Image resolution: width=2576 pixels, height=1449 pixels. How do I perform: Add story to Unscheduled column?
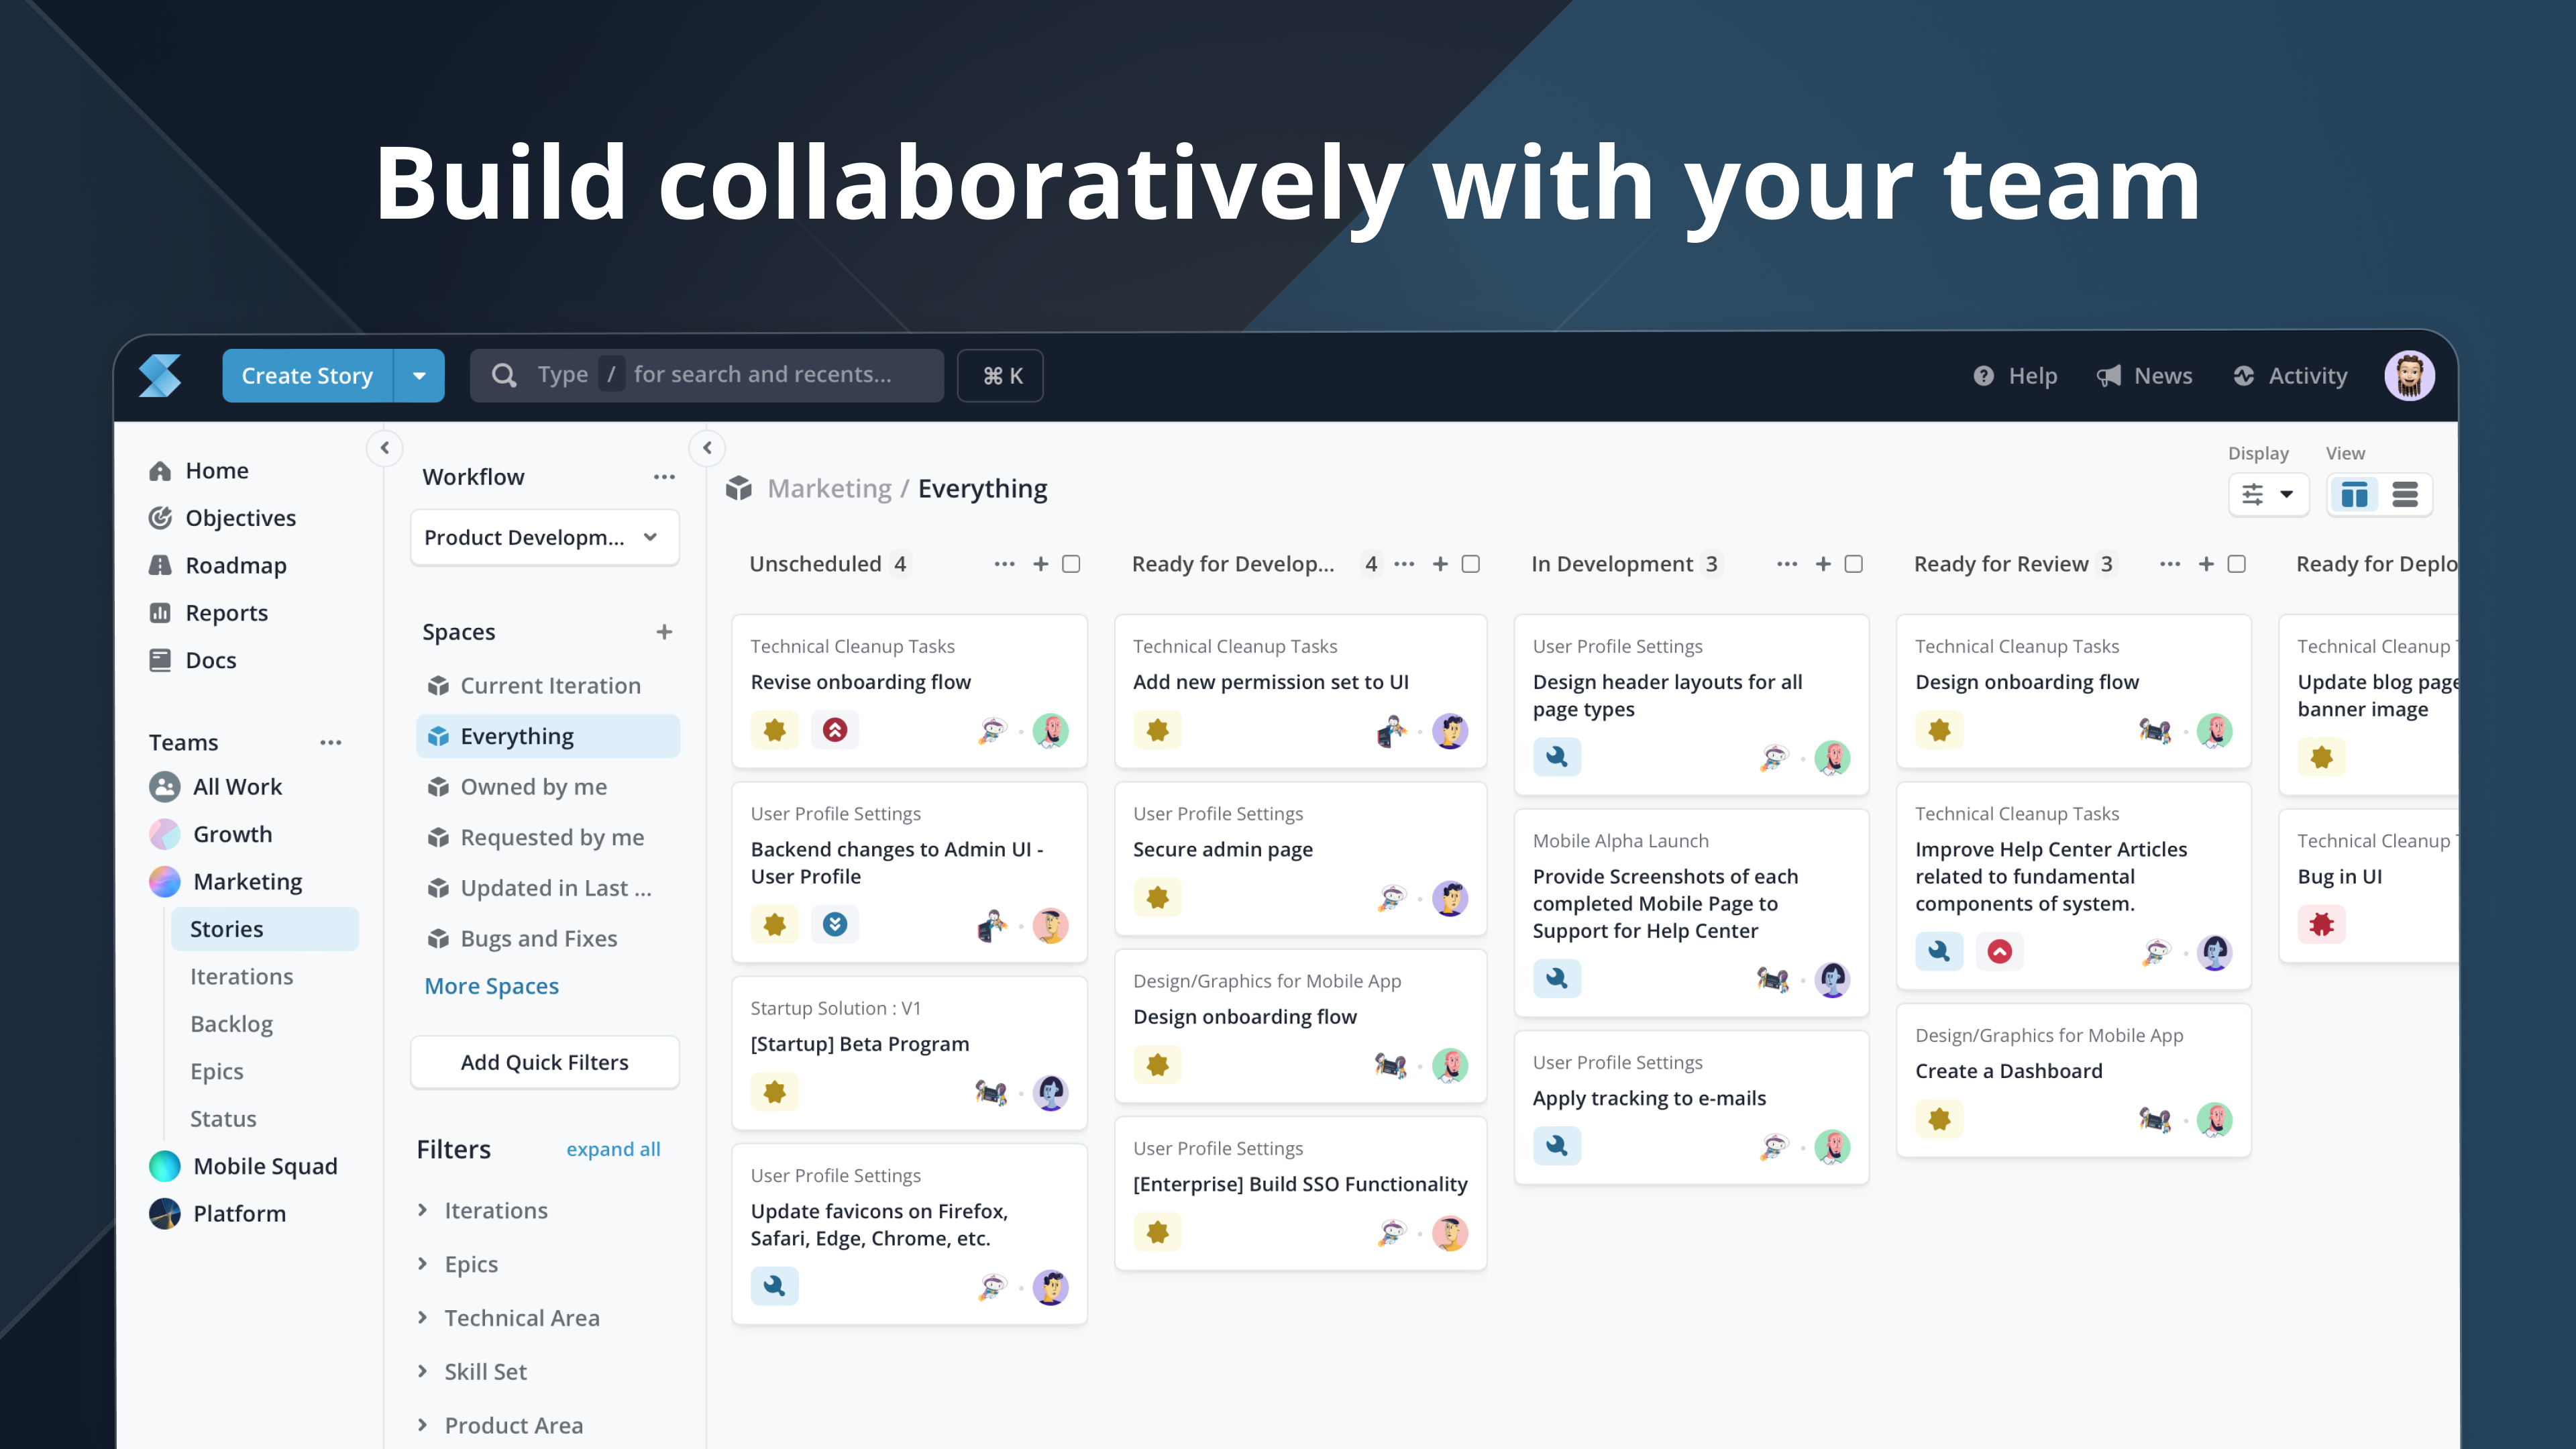(x=1040, y=564)
